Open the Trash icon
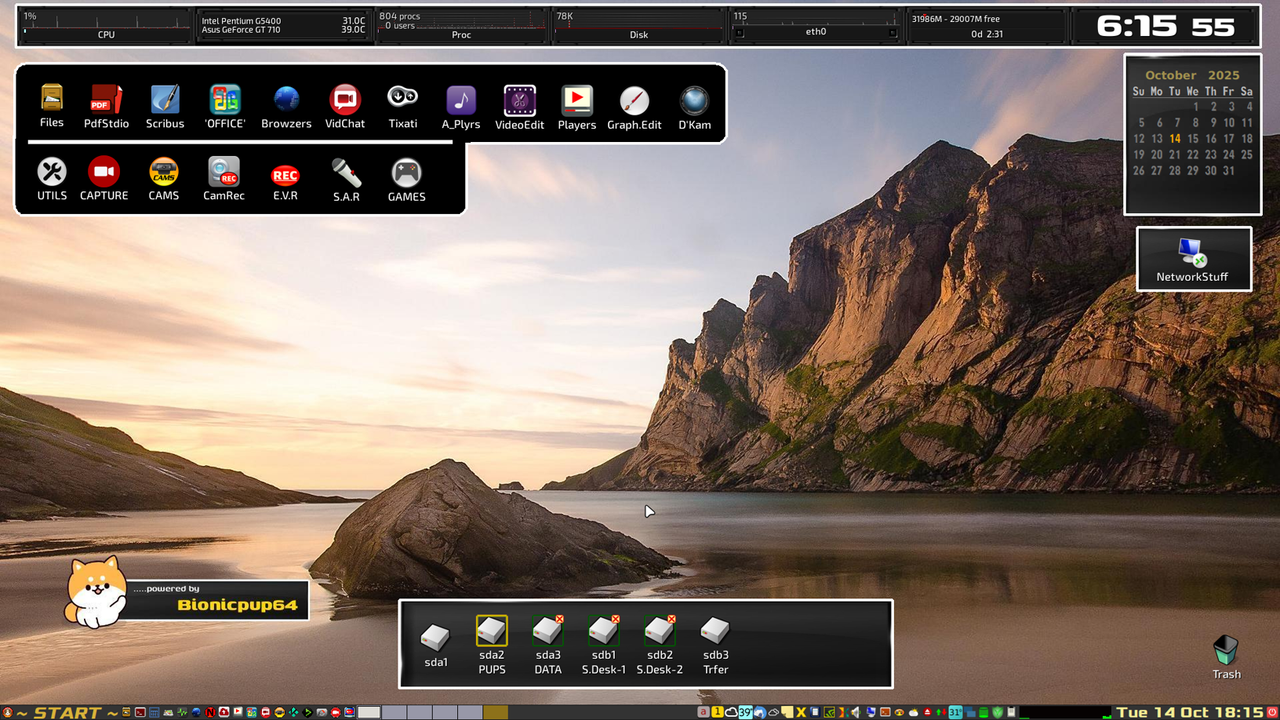 [1226, 650]
